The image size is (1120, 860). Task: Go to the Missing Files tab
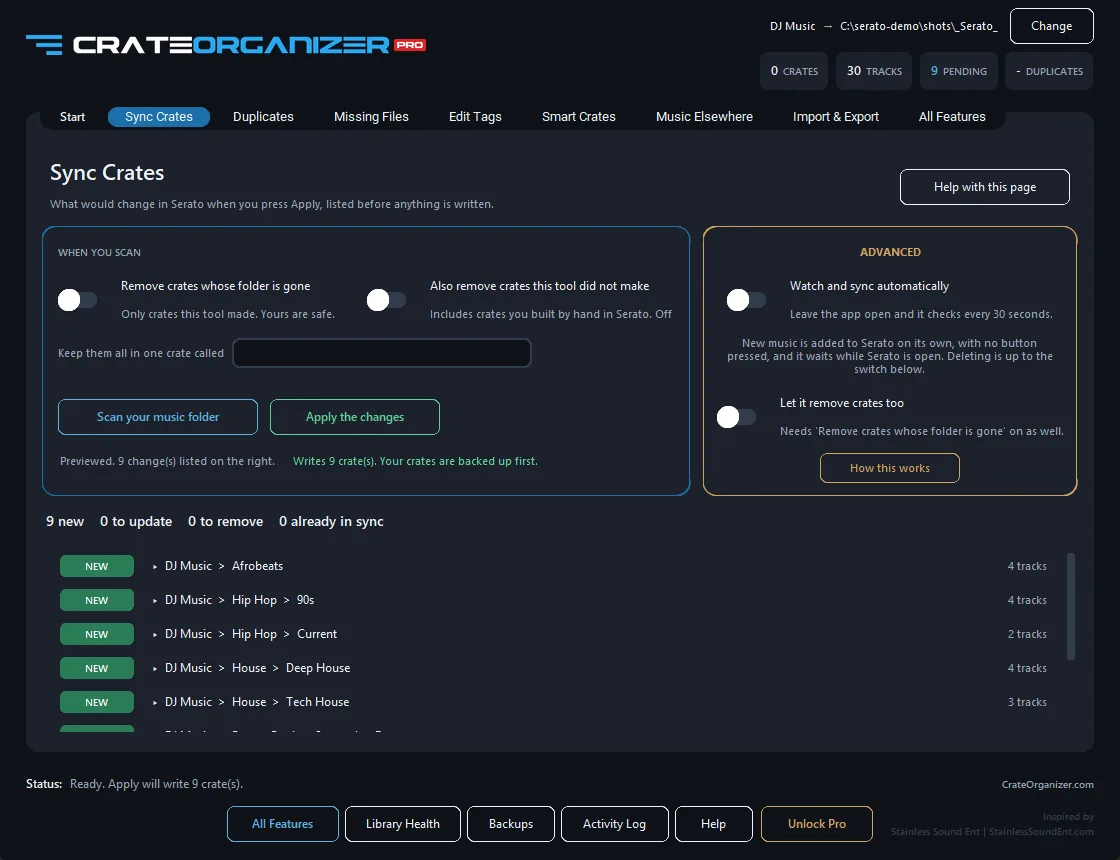[x=371, y=117]
